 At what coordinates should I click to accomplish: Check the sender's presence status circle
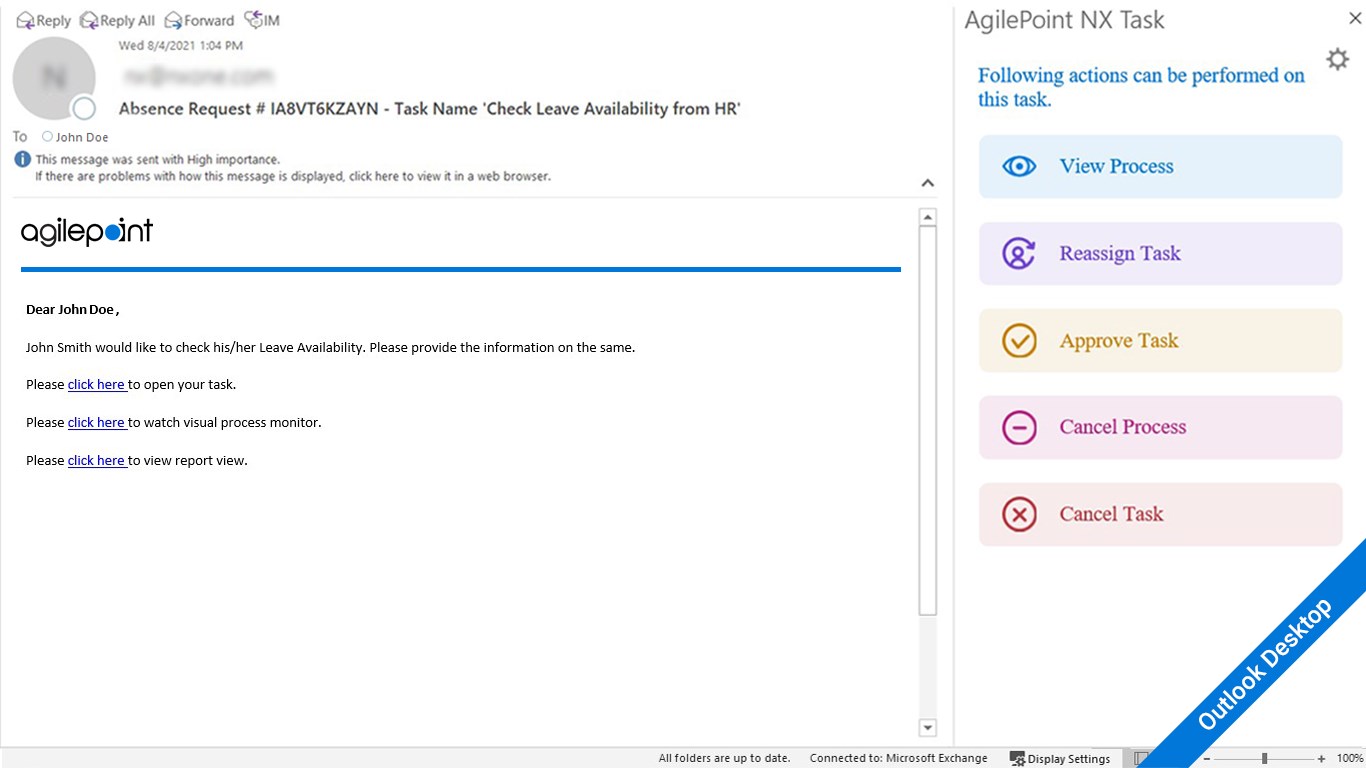84,109
